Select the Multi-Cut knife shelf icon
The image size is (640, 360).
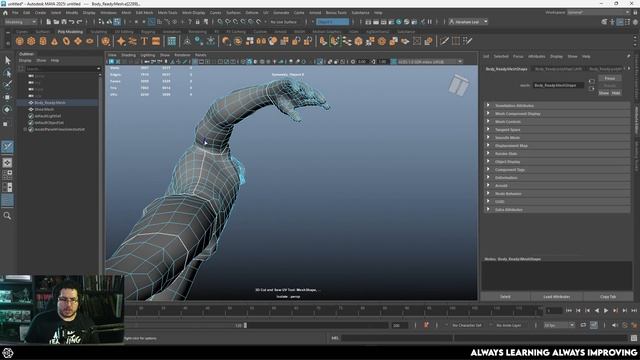pyautogui.click(x=444, y=41)
